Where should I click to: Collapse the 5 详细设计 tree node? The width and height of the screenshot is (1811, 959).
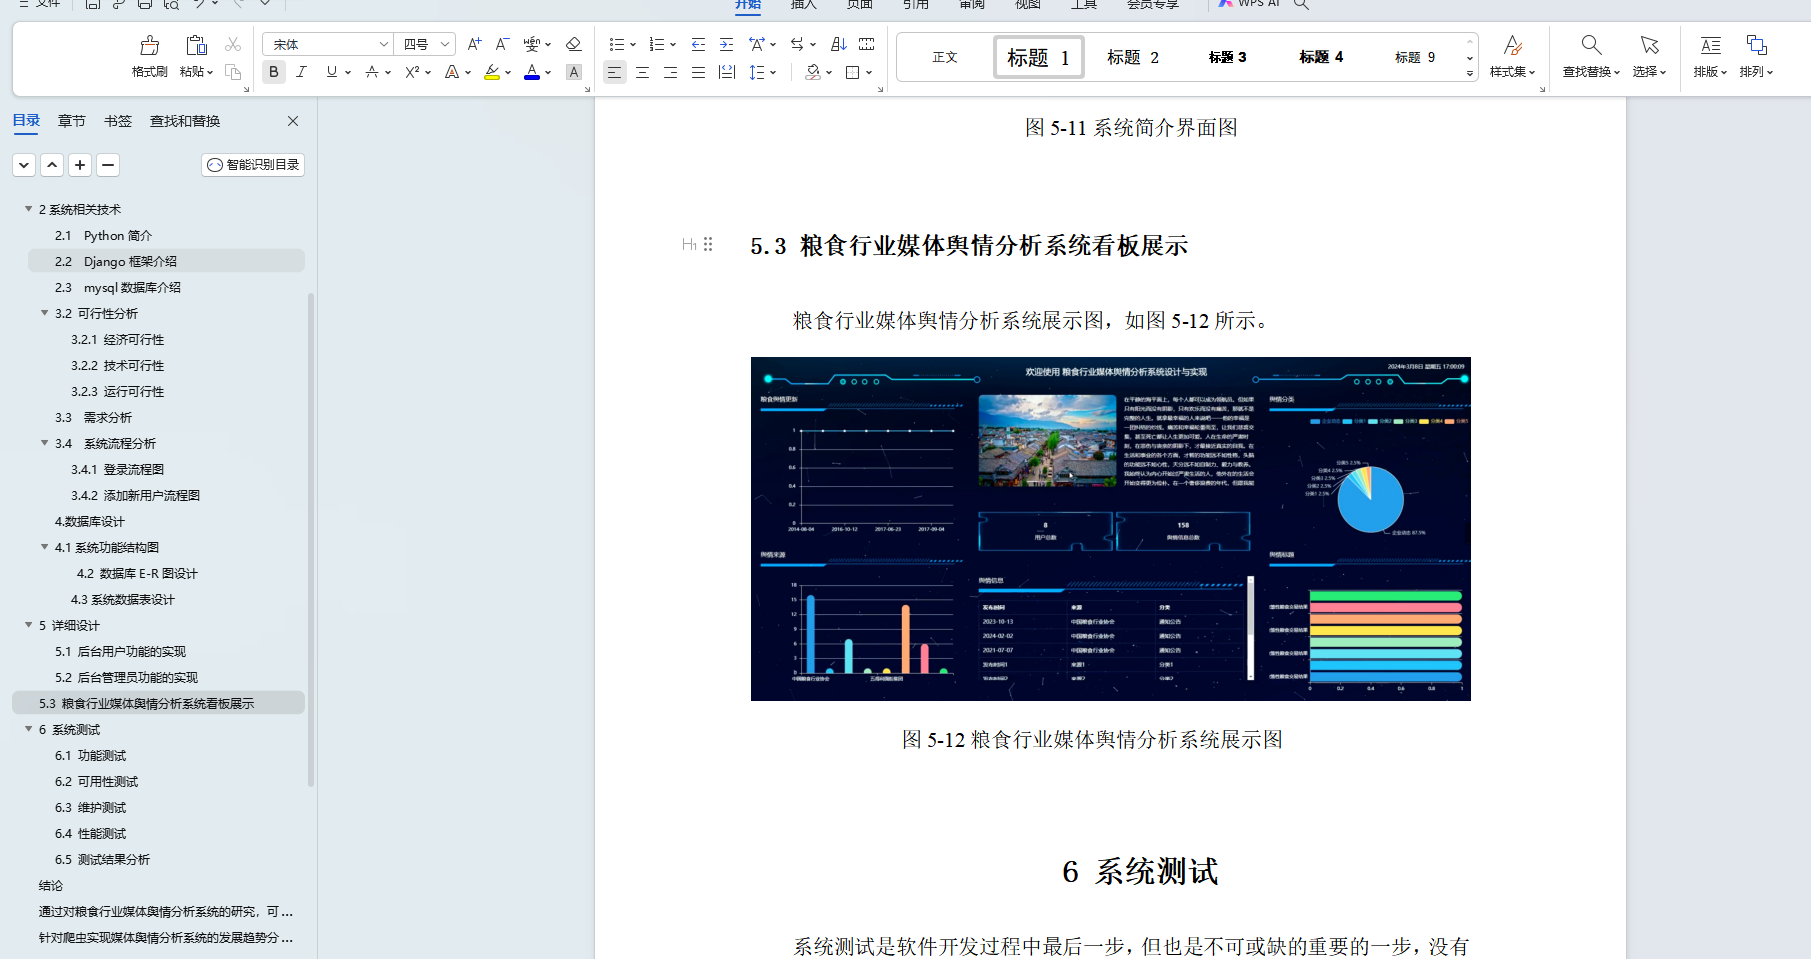(28, 625)
